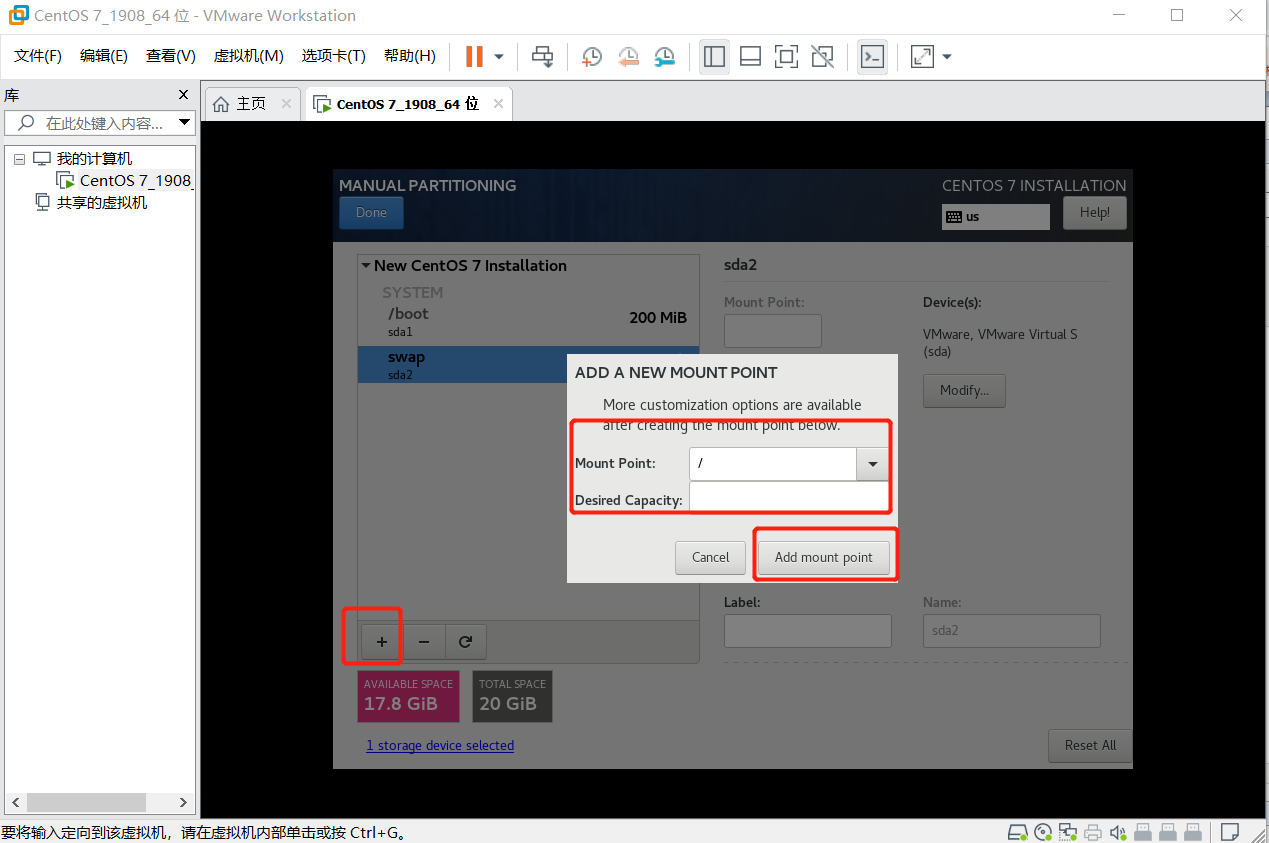
Task: Click the Label field for sda2
Action: click(808, 631)
